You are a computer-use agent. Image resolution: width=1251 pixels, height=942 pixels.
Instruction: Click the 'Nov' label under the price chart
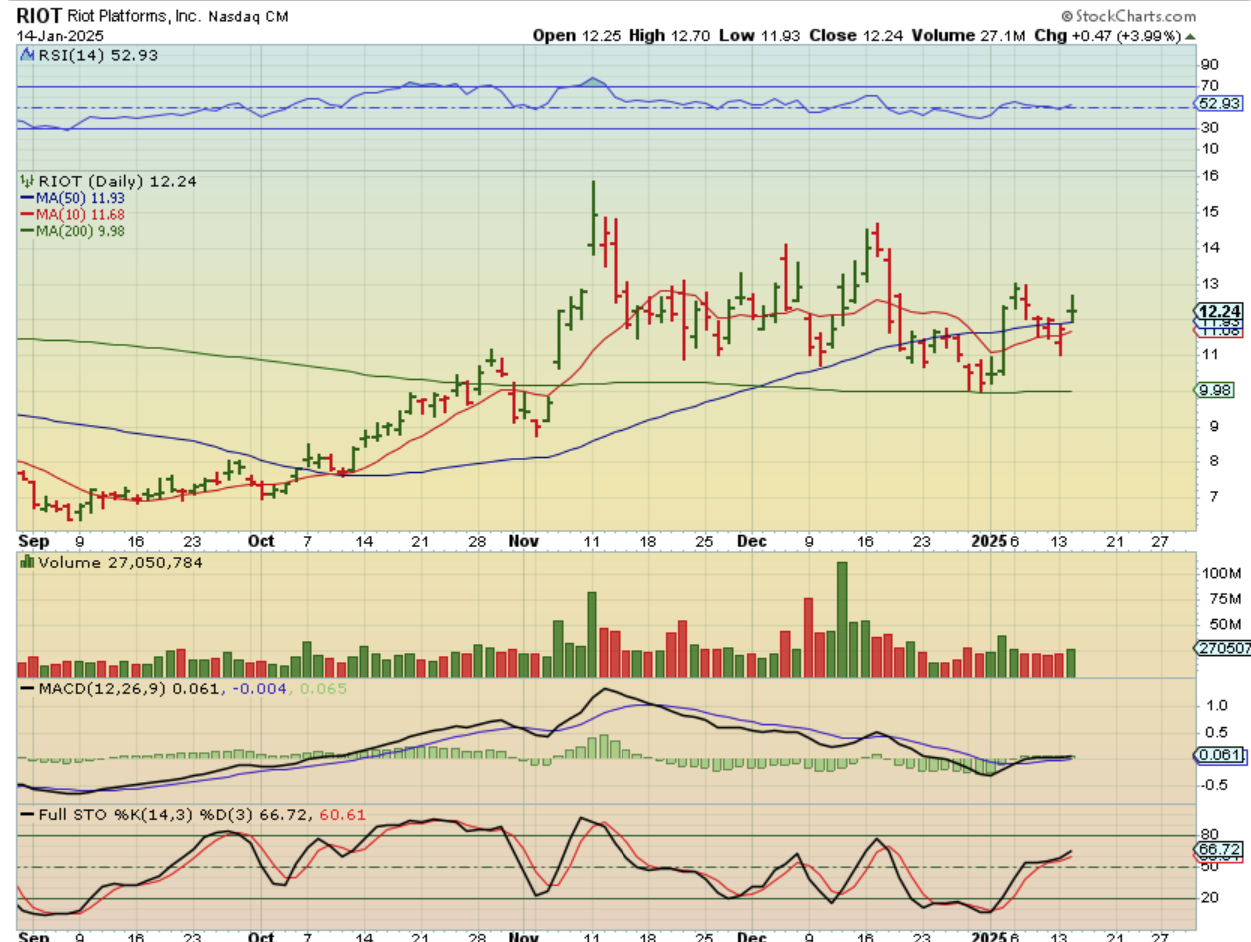tap(525, 541)
